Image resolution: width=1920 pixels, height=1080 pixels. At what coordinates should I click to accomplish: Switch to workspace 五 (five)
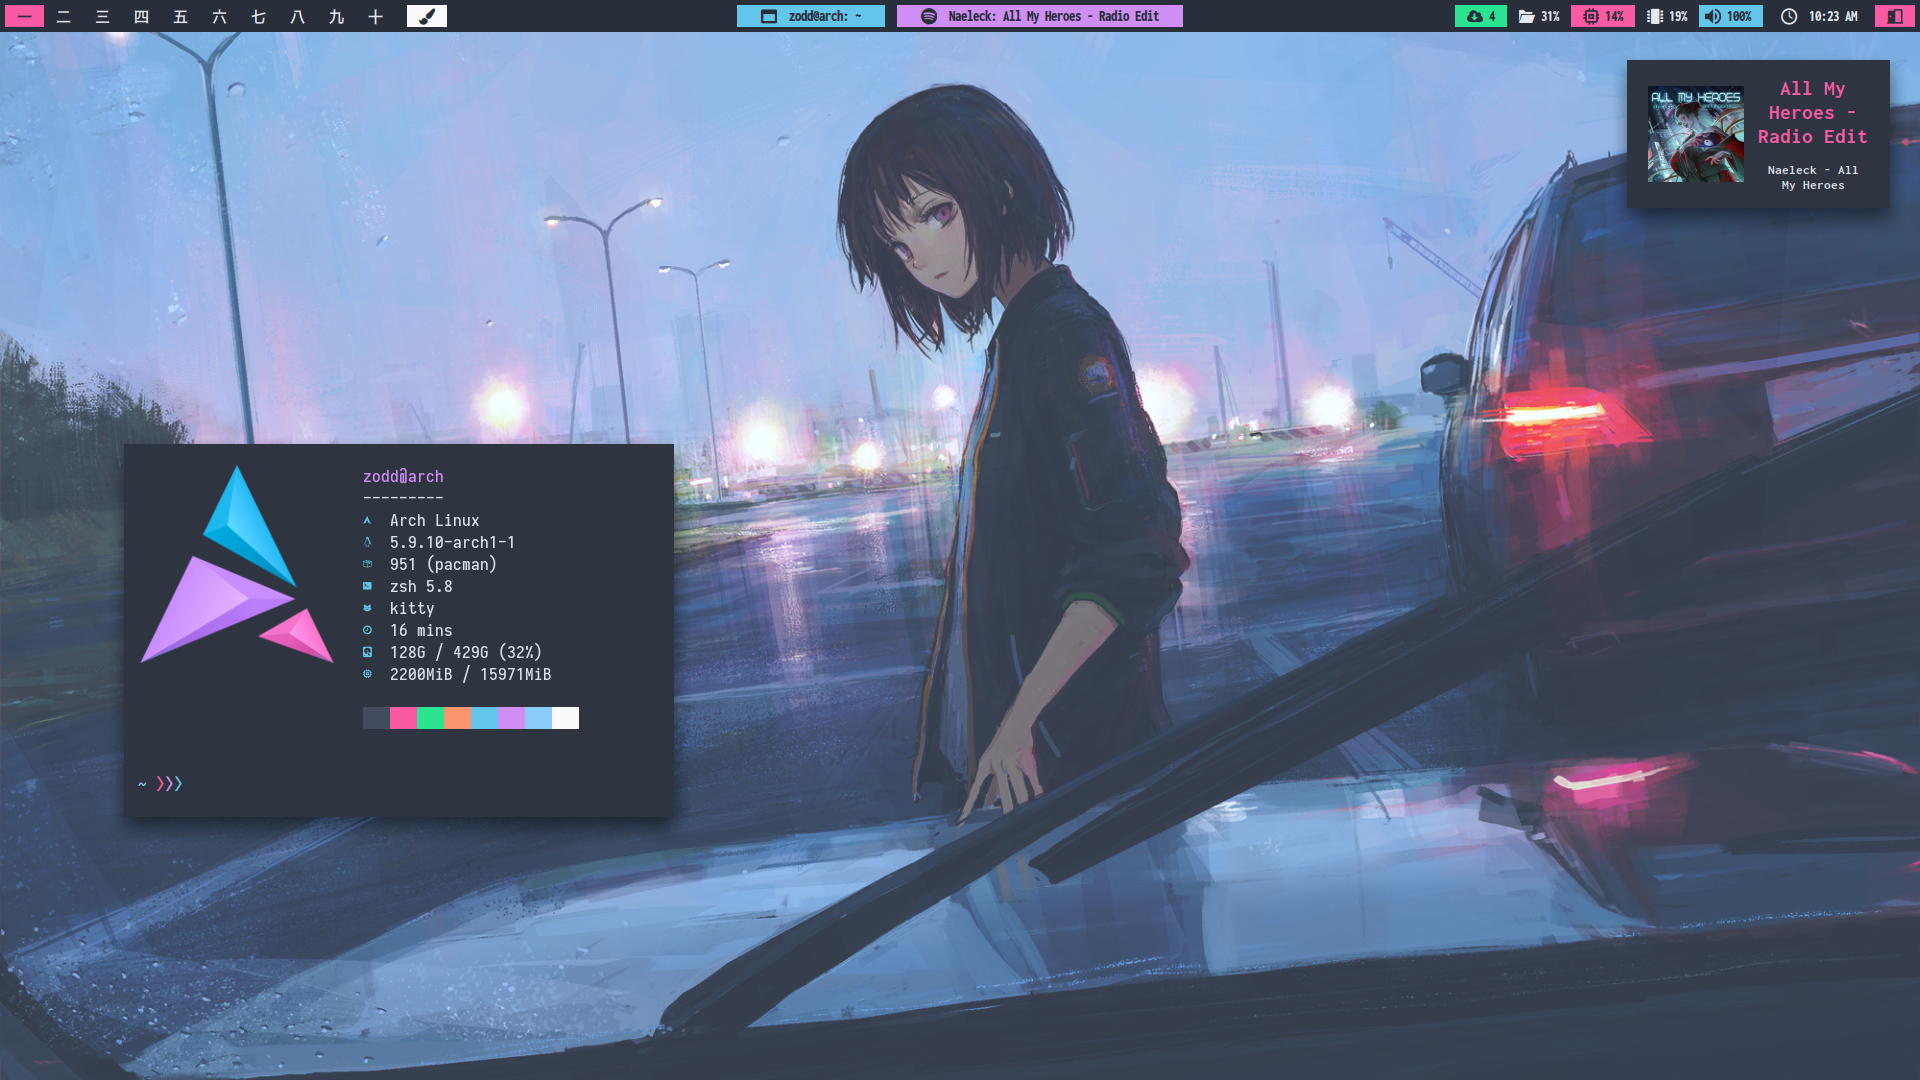tap(180, 16)
